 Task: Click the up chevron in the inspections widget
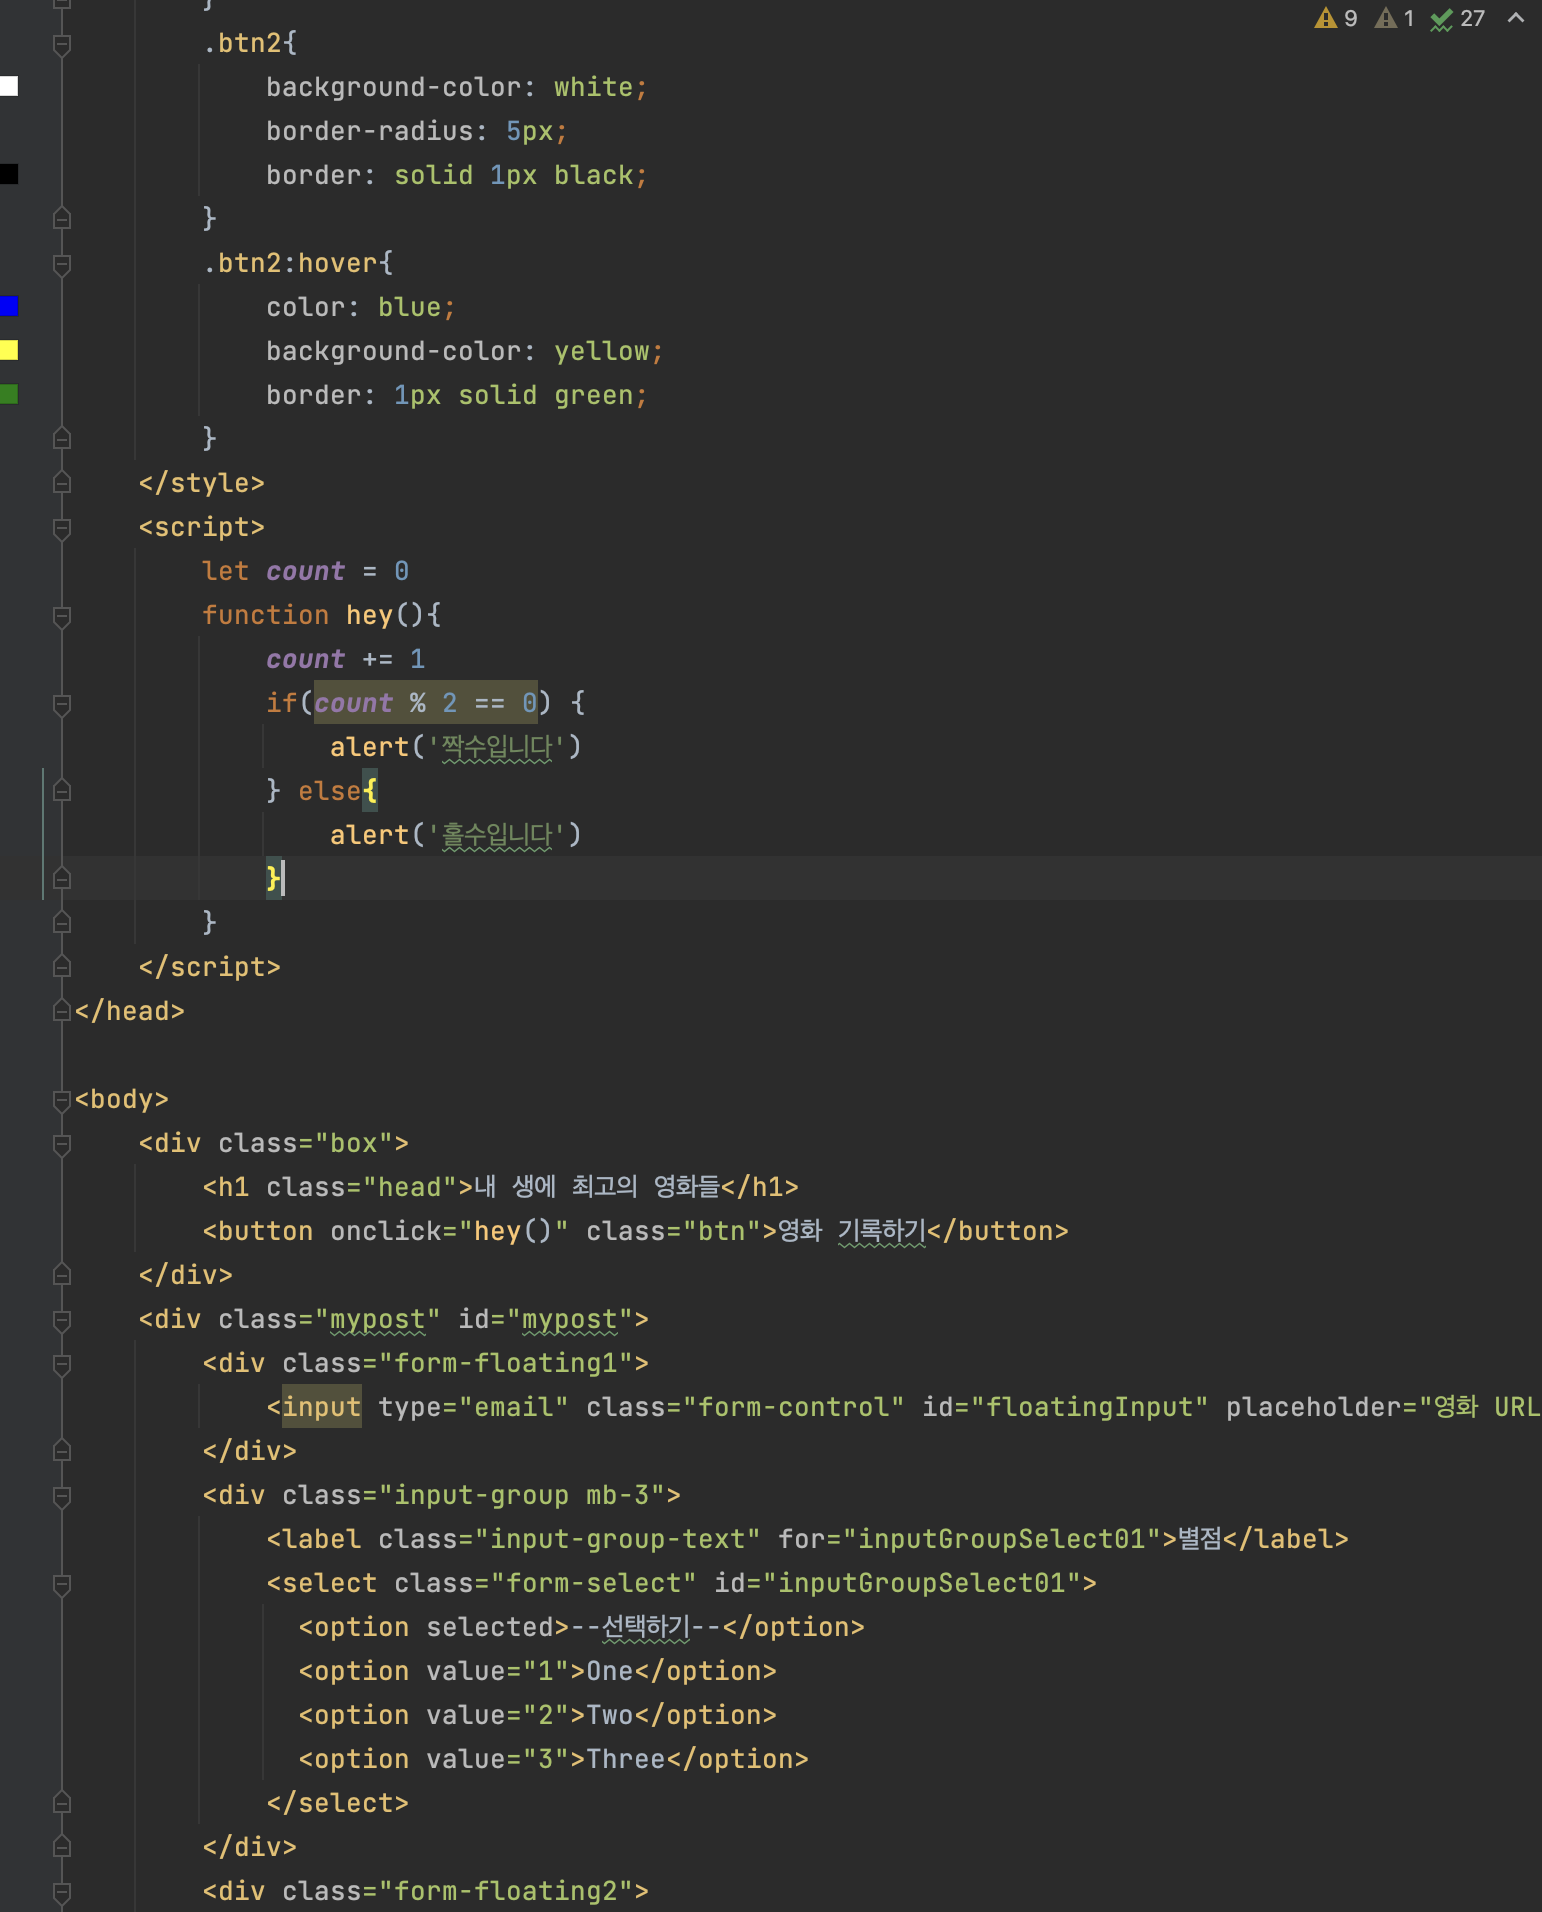coord(1516,18)
